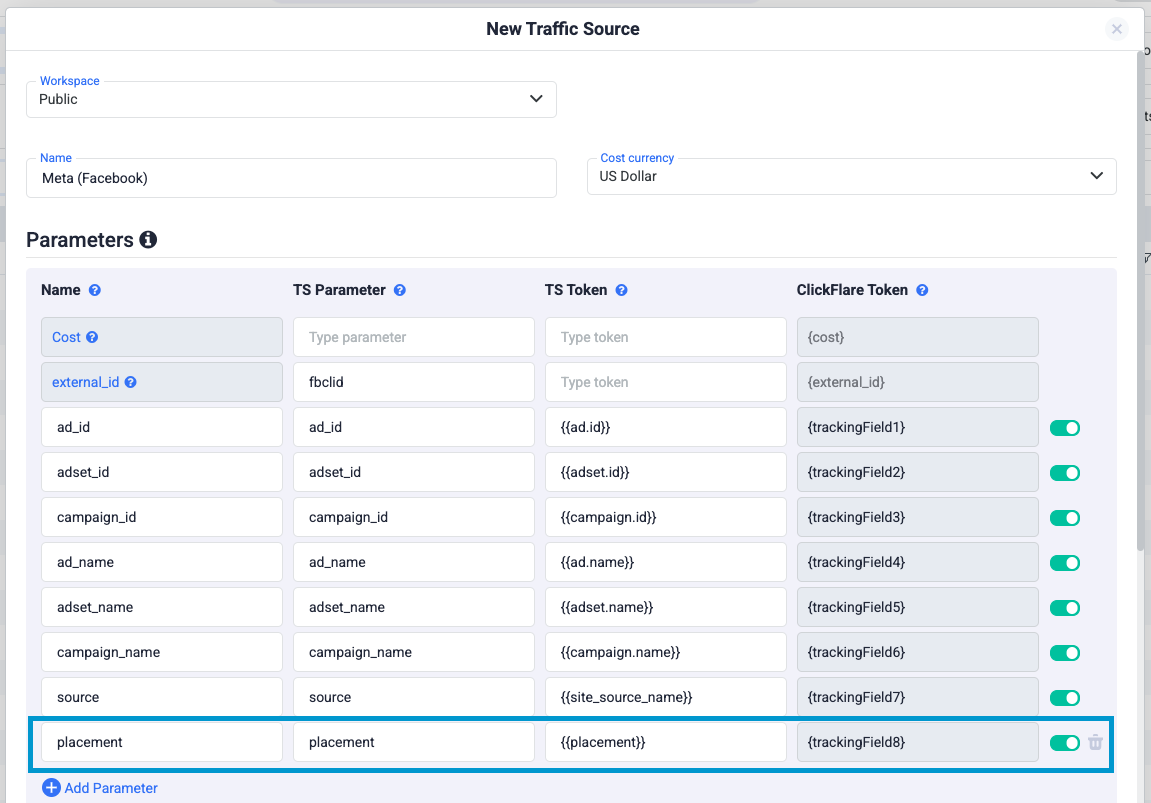Click the campaign_id name field
The width and height of the screenshot is (1151, 803).
[161, 517]
